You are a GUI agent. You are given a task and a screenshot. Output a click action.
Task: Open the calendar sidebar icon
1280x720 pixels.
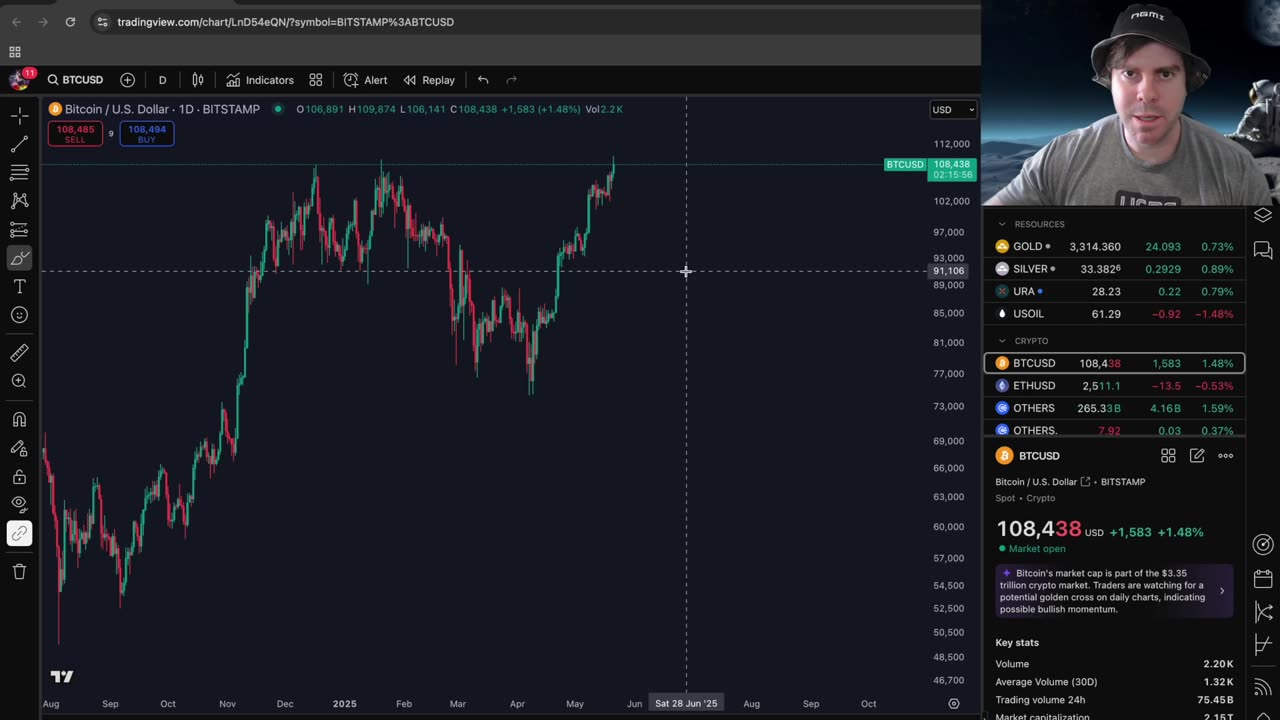click(x=1263, y=579)
